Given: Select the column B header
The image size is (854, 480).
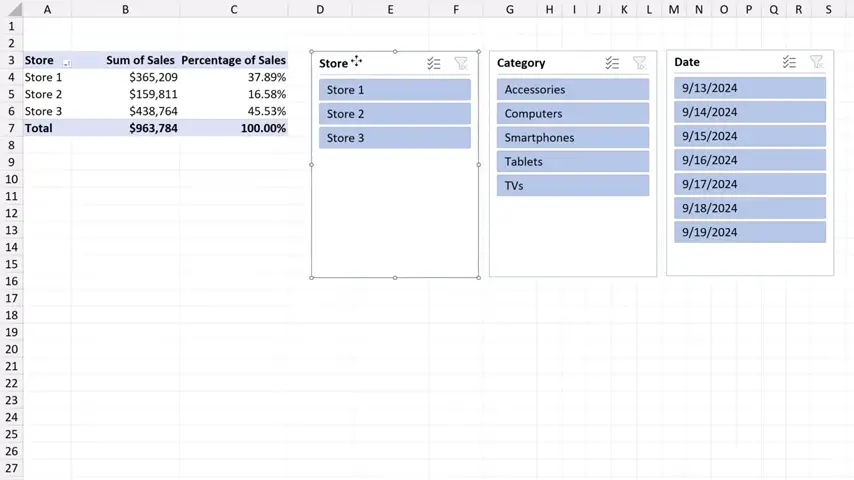Looking at the screenshot, I should (x=125, y=9).
